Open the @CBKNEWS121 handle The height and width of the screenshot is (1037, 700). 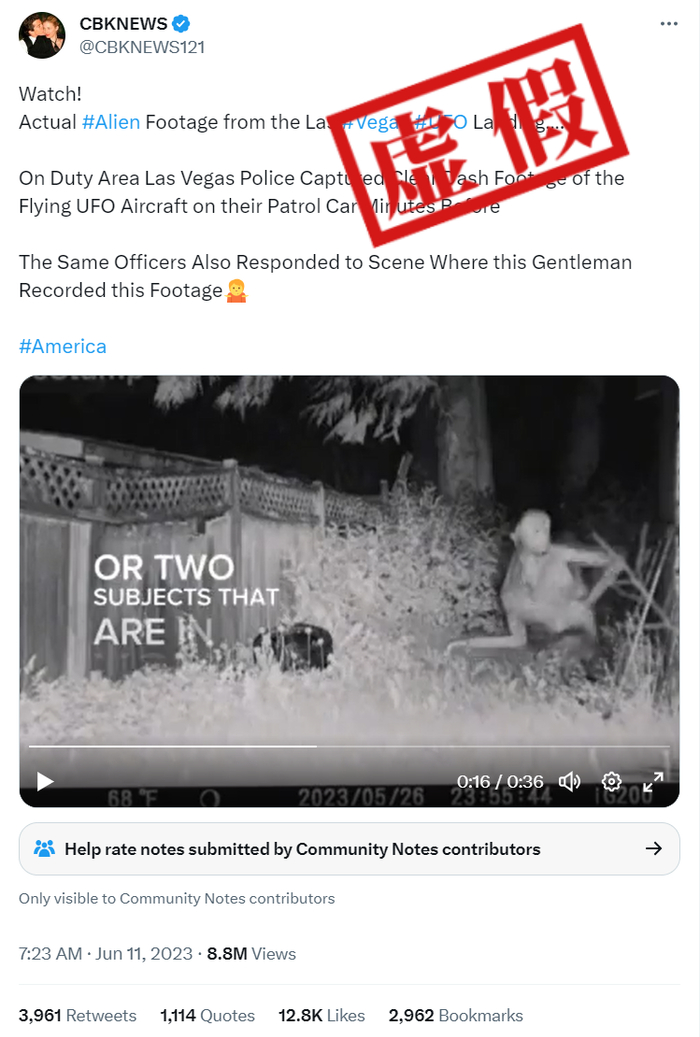pyautogui.click(x=142, y=47)
